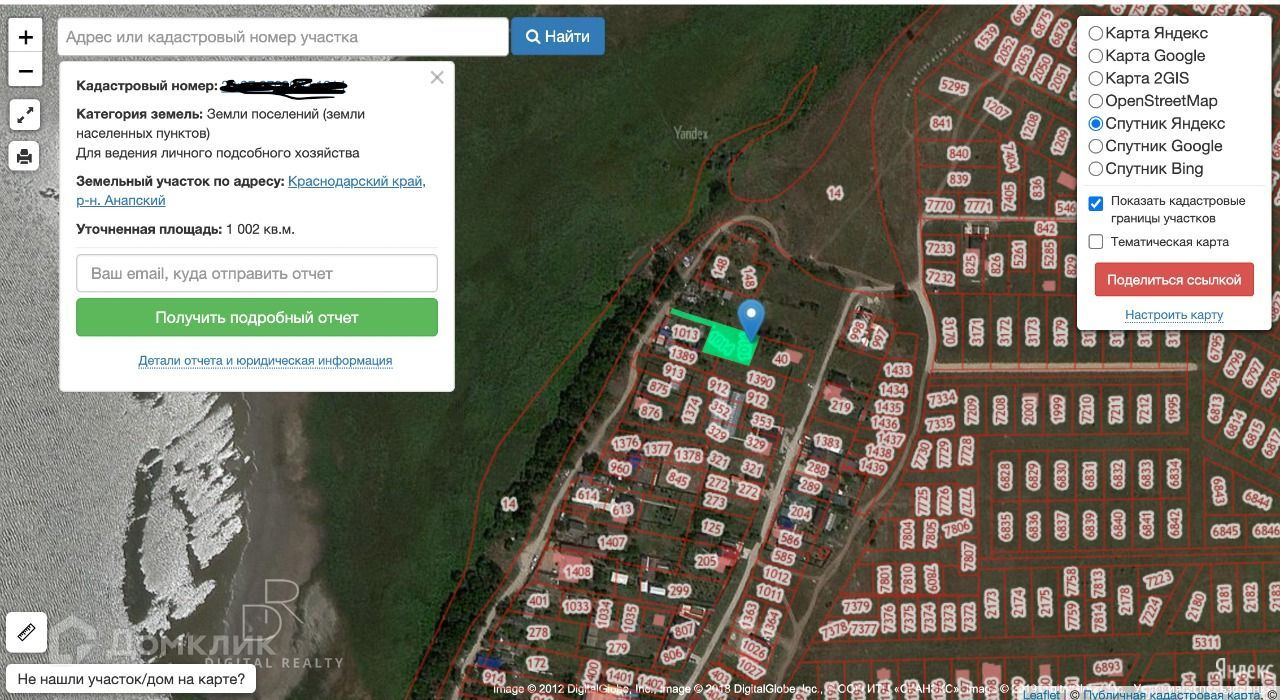Screen dimensions: 1280x700
Task: Click Не нашли участок/дом на карте? button
Action: click(131, 680)
